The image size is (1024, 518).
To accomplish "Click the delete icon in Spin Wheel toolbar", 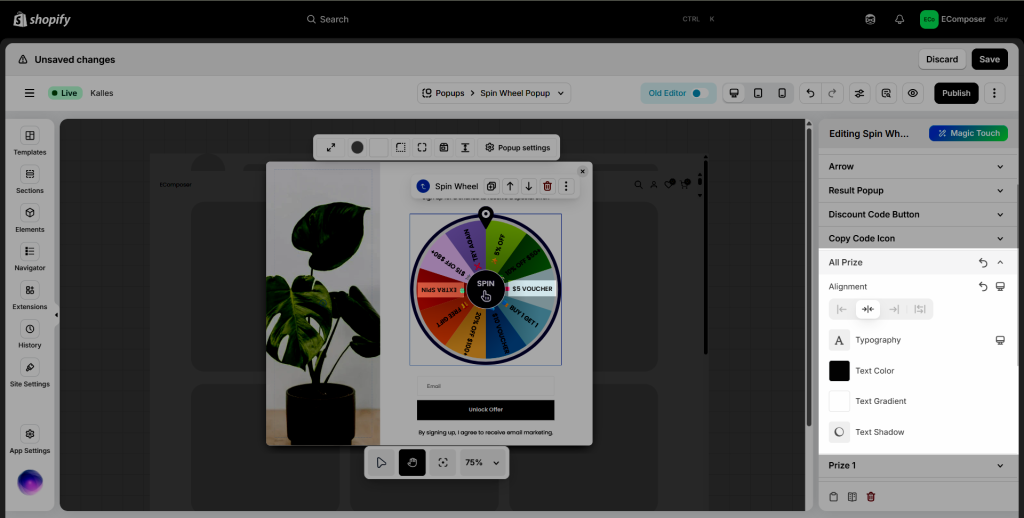I will (x=547, y=186).
